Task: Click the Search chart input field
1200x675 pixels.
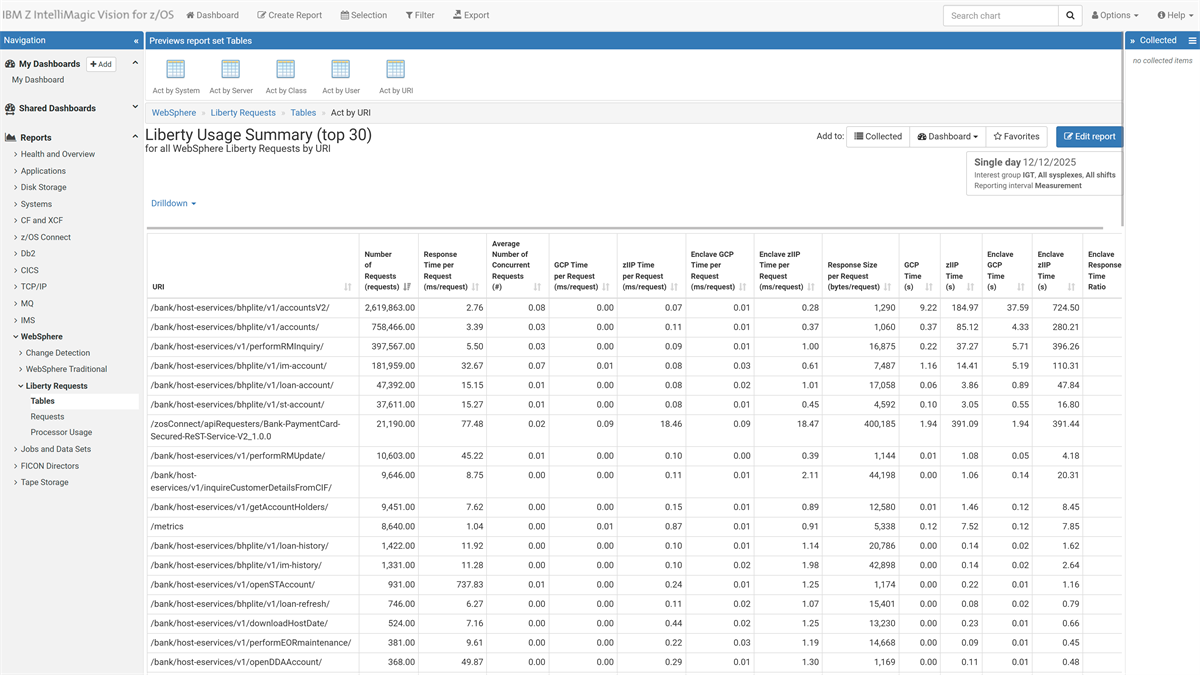Action: pos(1000,16)
